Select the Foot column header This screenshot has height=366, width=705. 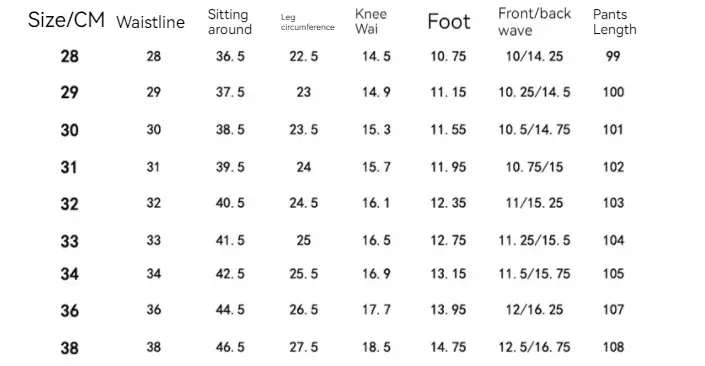click(449, 22)
